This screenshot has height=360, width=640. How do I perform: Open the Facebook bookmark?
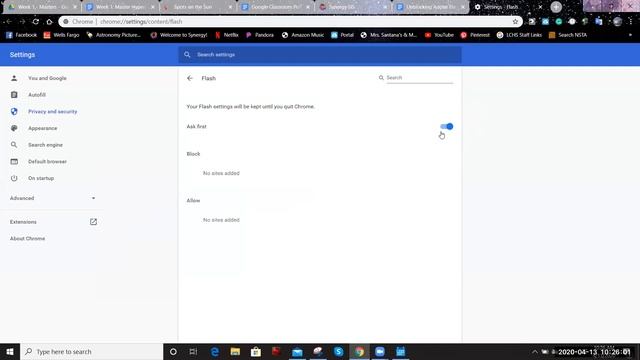click(x=22, y=35)
